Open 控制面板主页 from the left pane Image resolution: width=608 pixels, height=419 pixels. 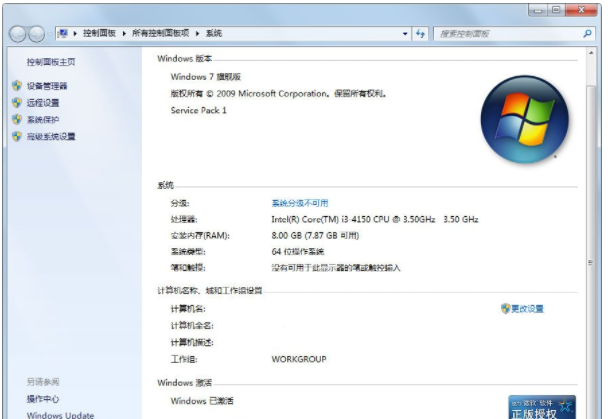(x=51, y=62)
